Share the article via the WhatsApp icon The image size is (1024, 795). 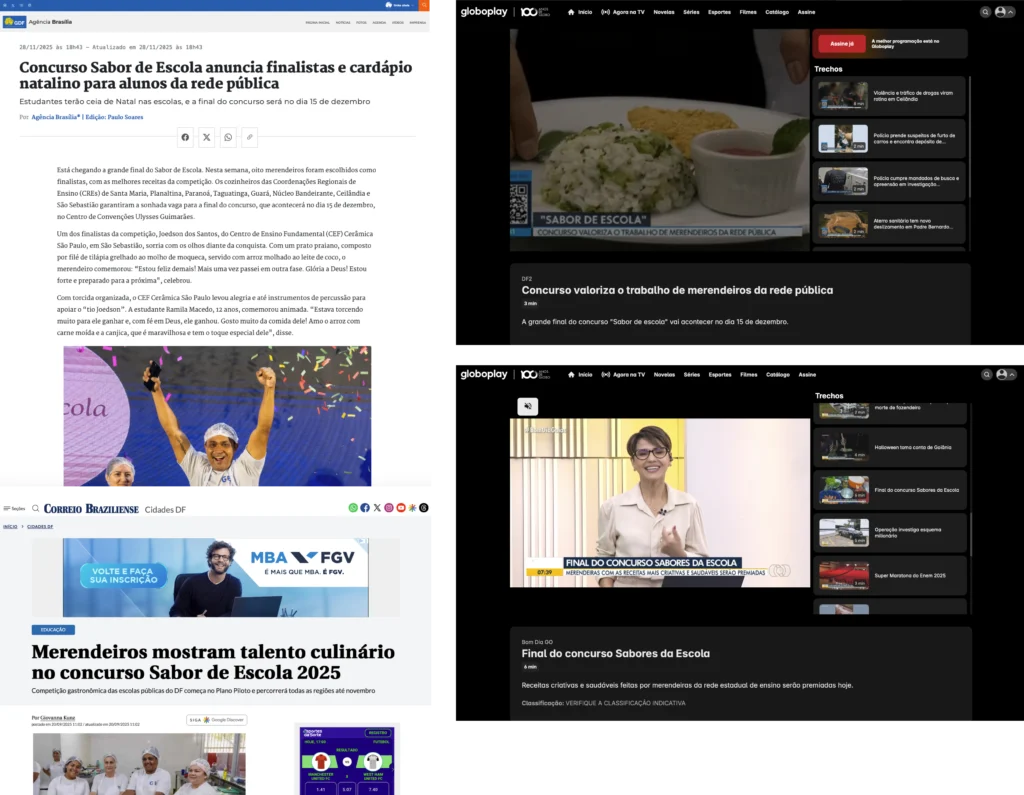[228, 137]
